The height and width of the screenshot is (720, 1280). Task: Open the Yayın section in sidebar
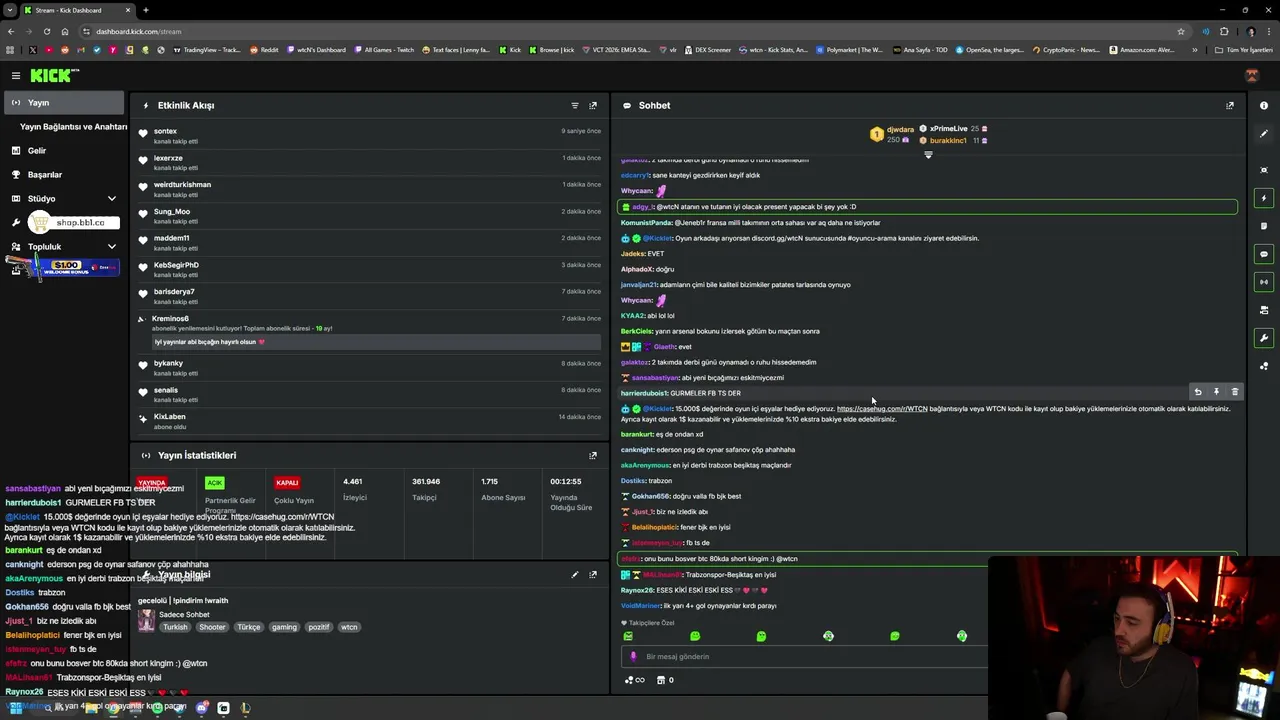point(63,103)
